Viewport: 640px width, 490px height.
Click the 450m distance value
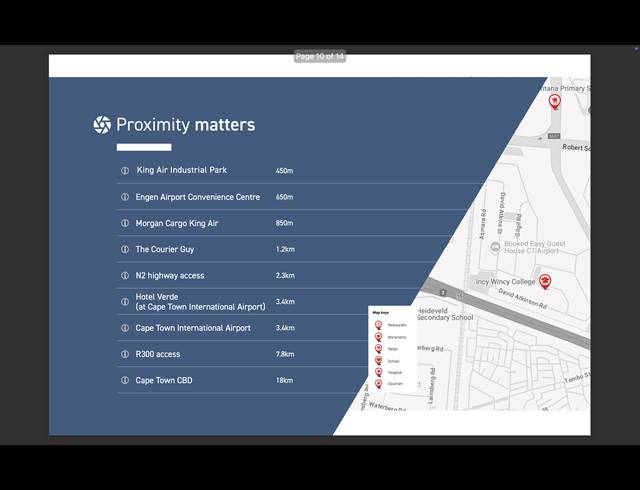pos(284,171)
